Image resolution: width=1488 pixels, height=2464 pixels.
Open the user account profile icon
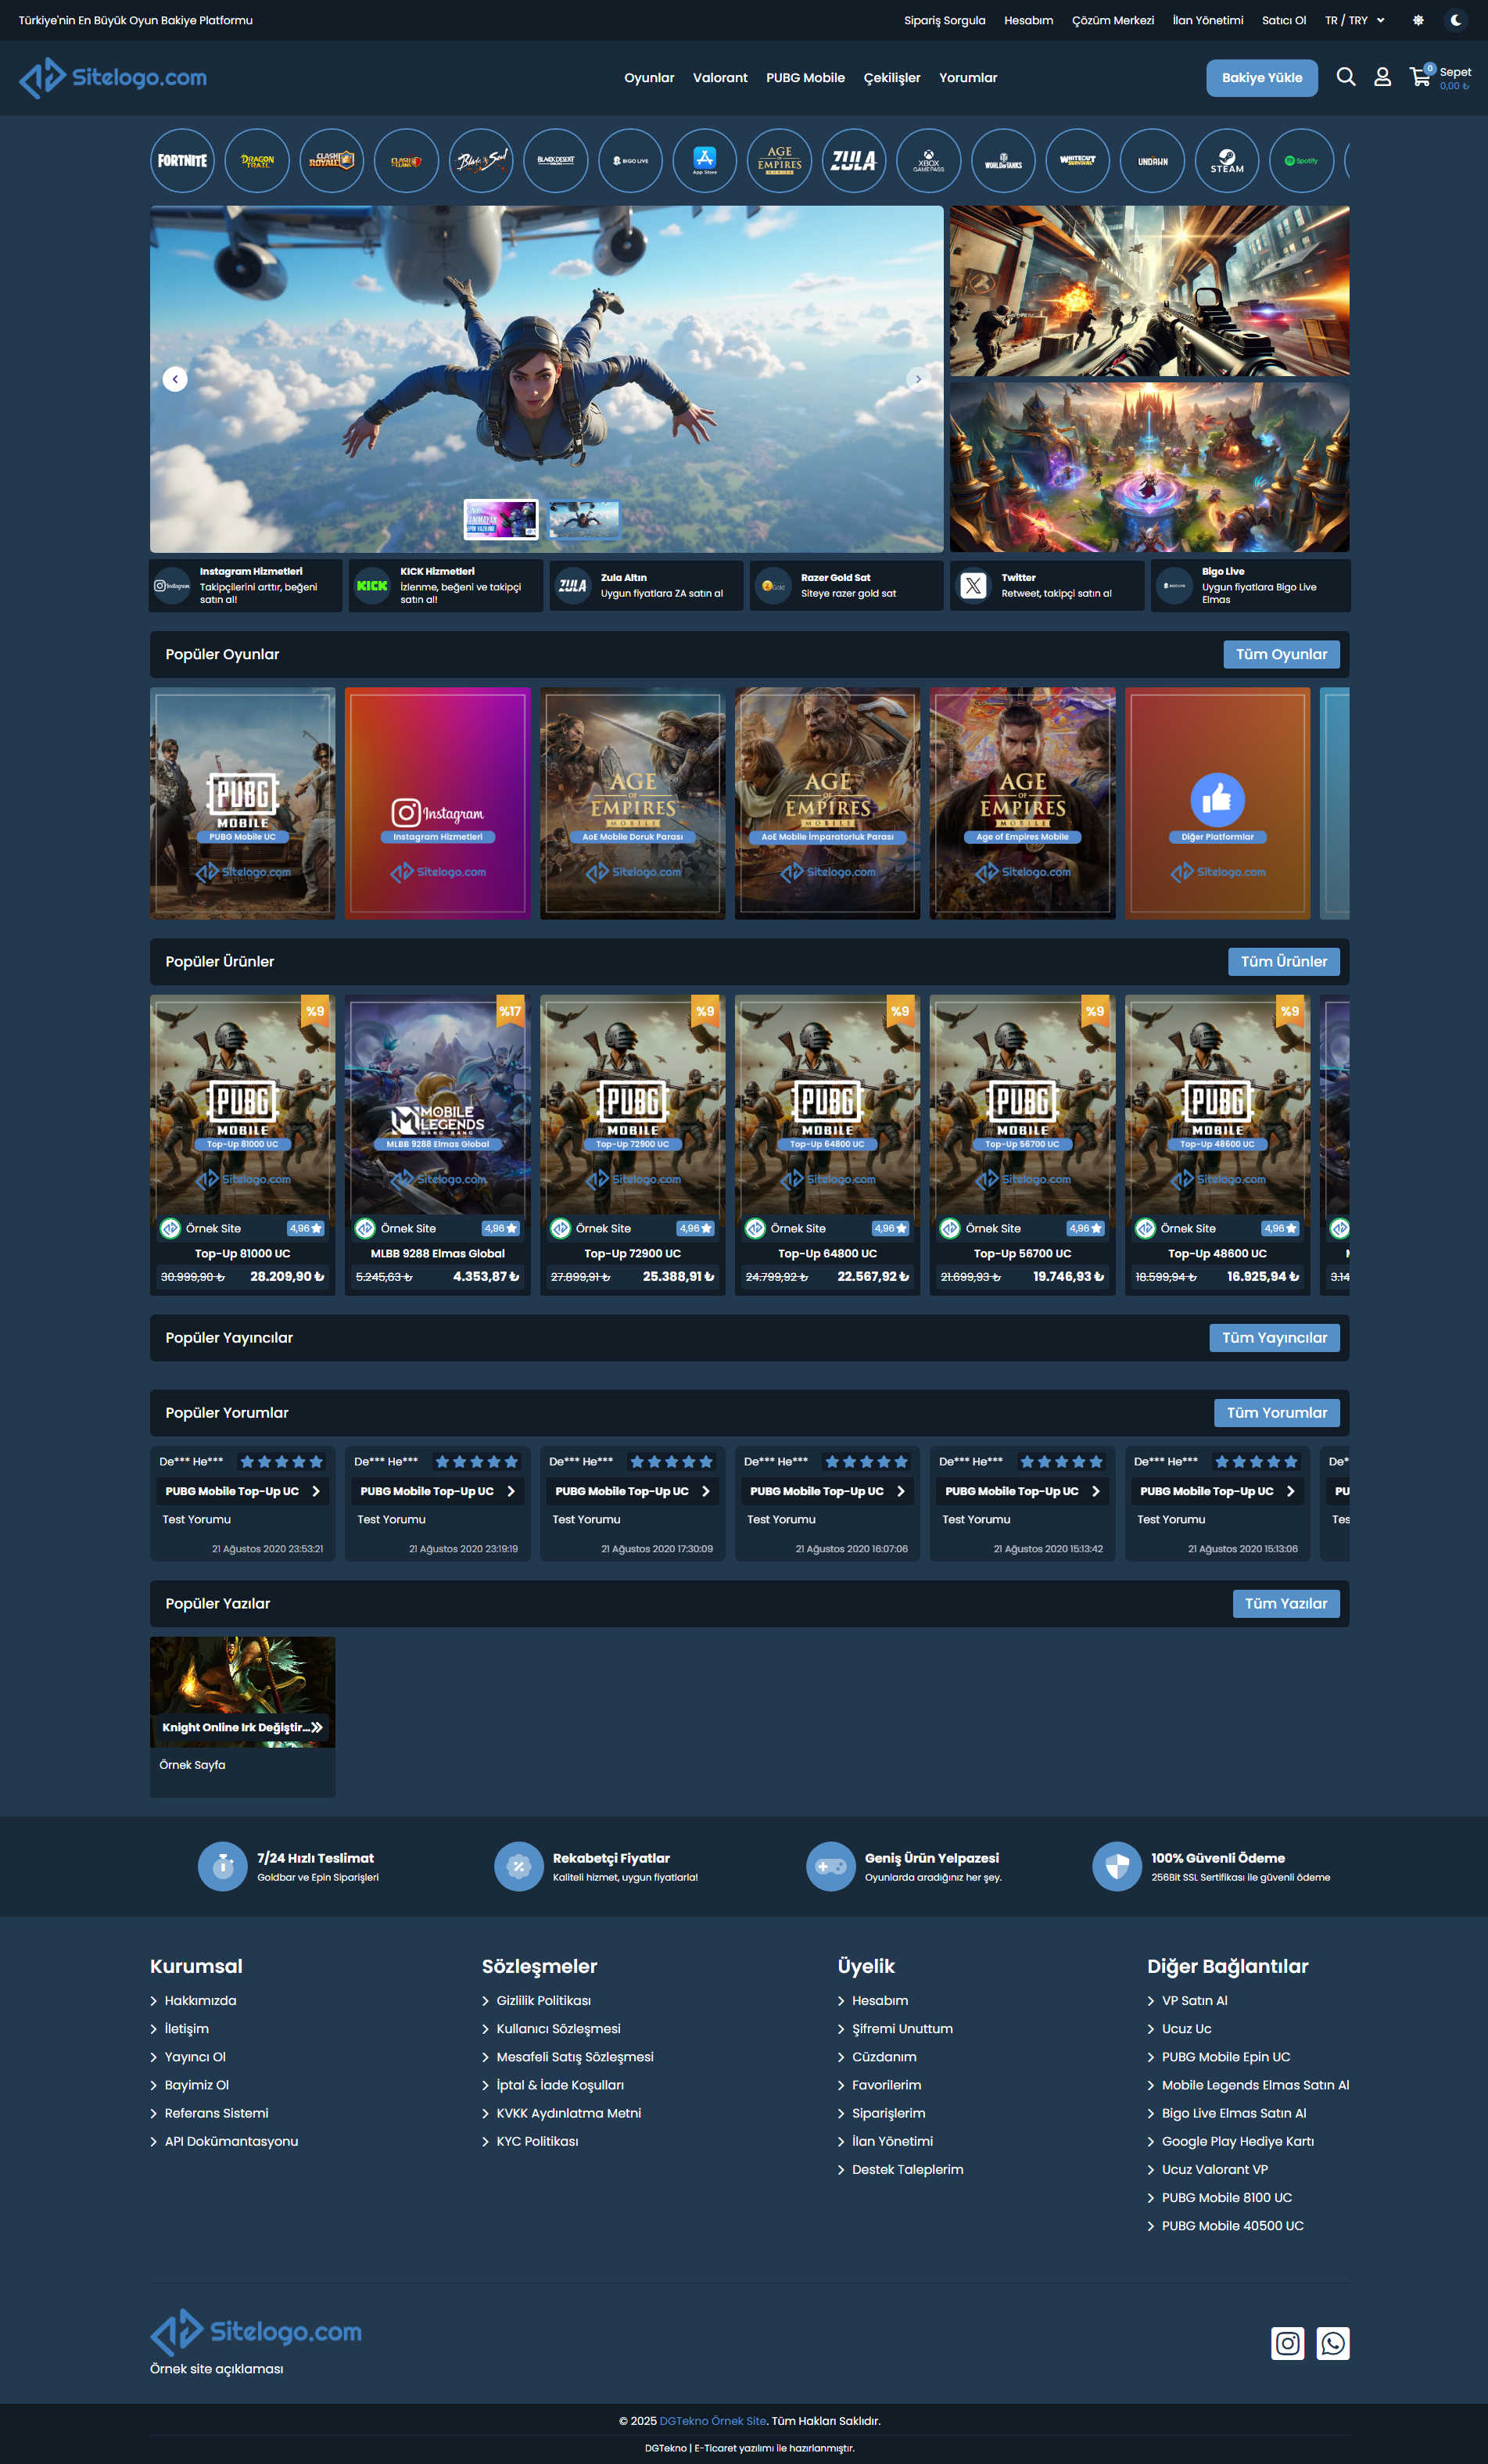[1382, 77]
